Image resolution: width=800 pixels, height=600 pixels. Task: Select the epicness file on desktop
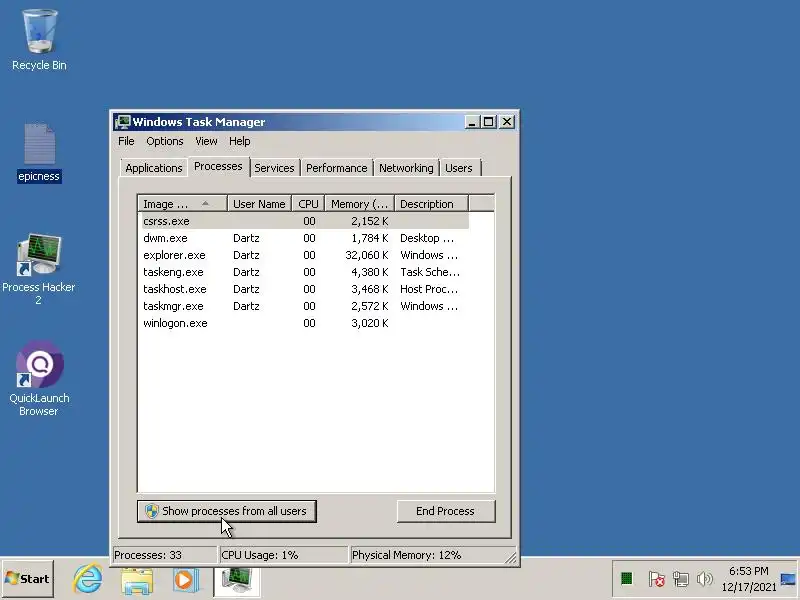[39, 153]
